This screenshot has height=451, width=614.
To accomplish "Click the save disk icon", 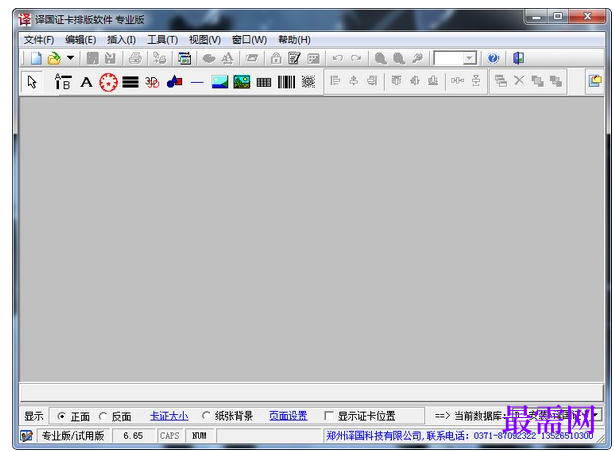I will coord(92,59).
